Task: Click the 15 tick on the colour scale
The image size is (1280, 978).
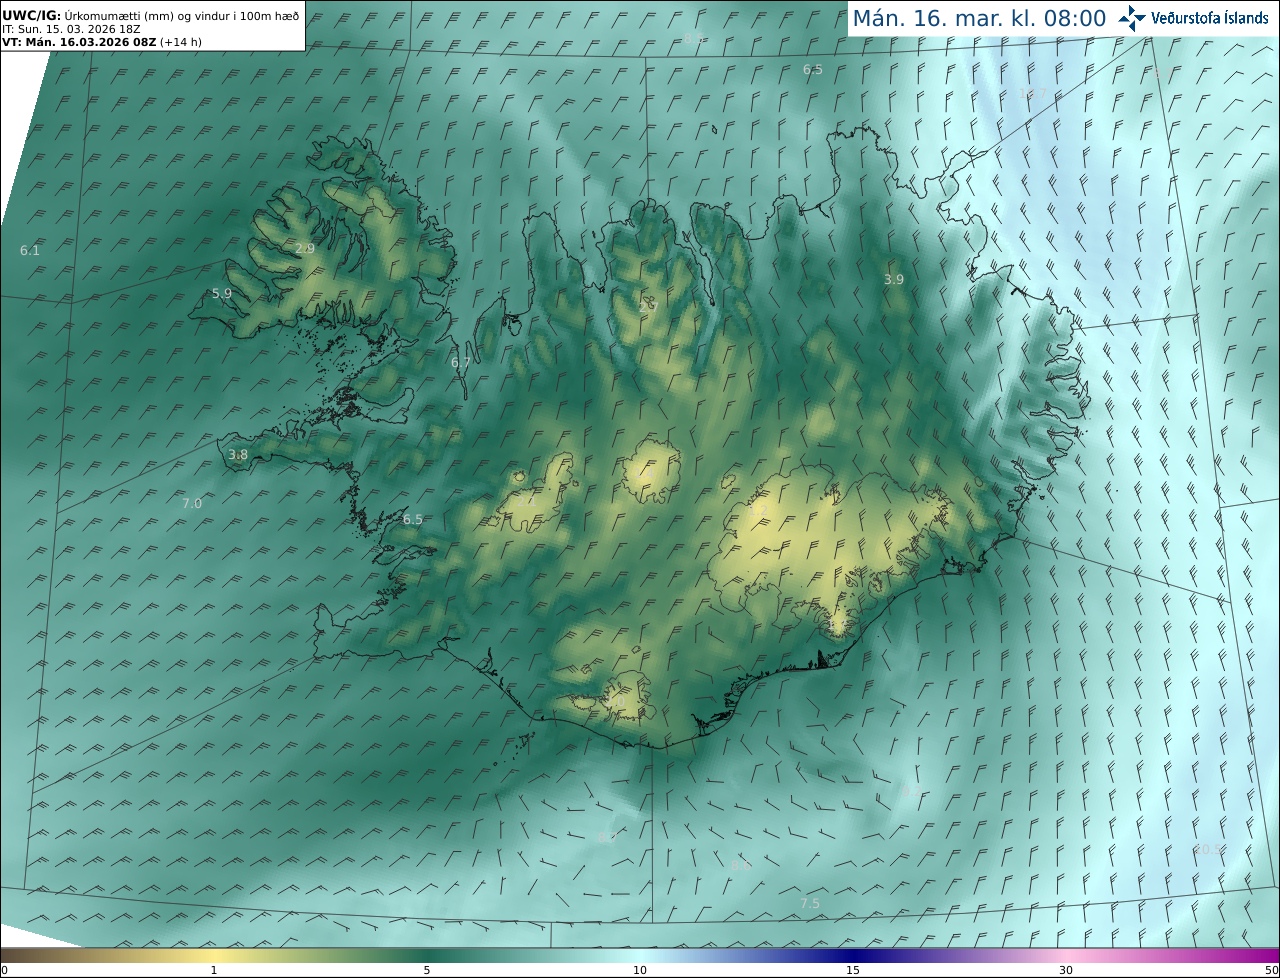Action: tap(853, 970)
